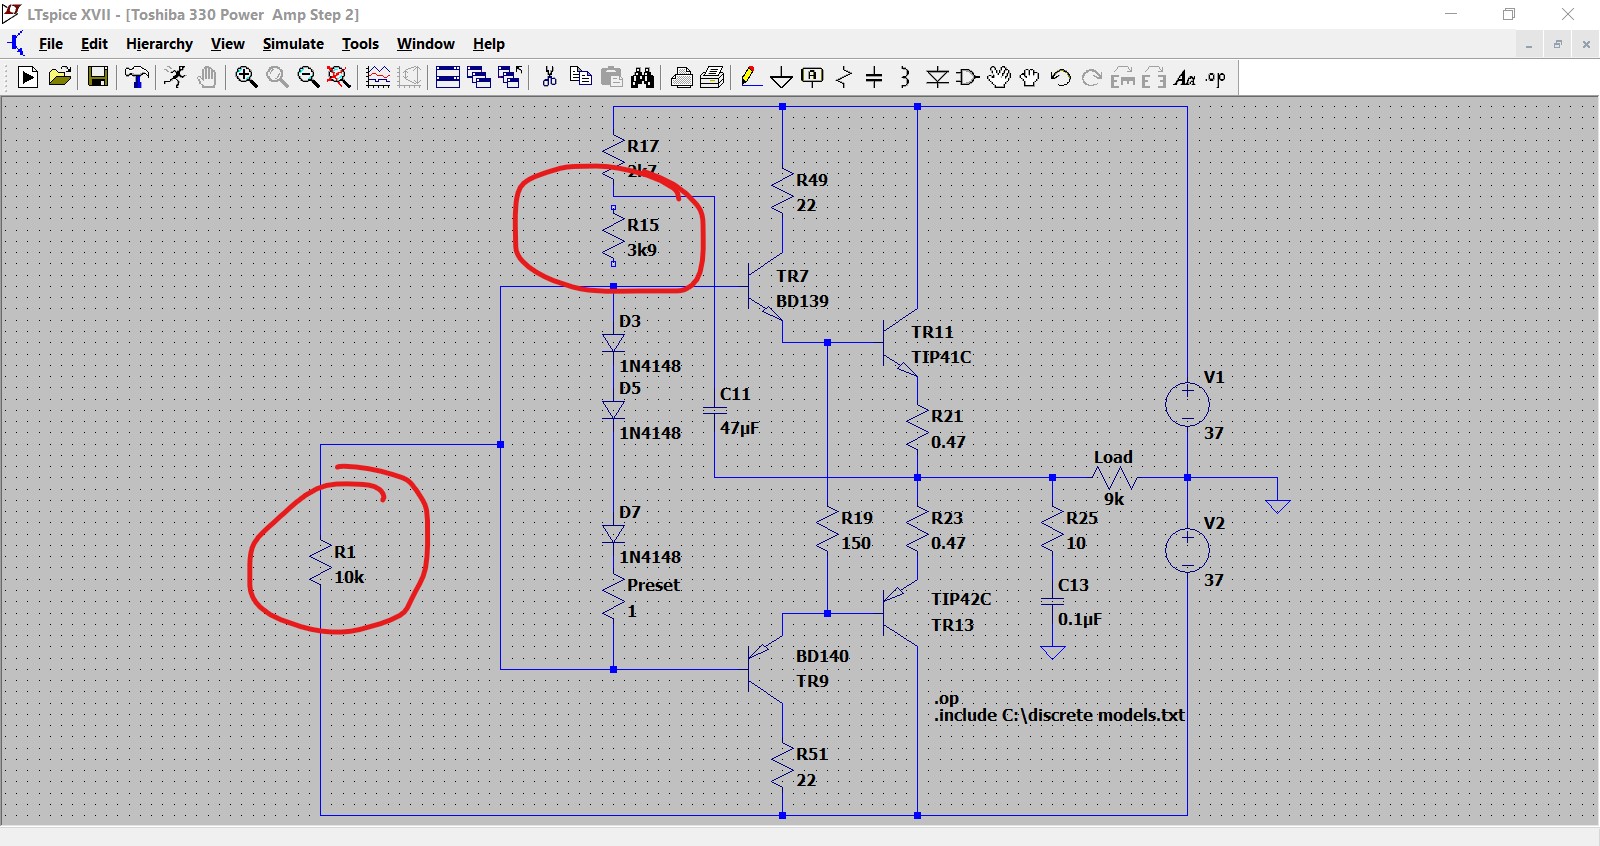
Task: Open the Simulate menu
Action: pyautogui.click(x=293, y=44)
